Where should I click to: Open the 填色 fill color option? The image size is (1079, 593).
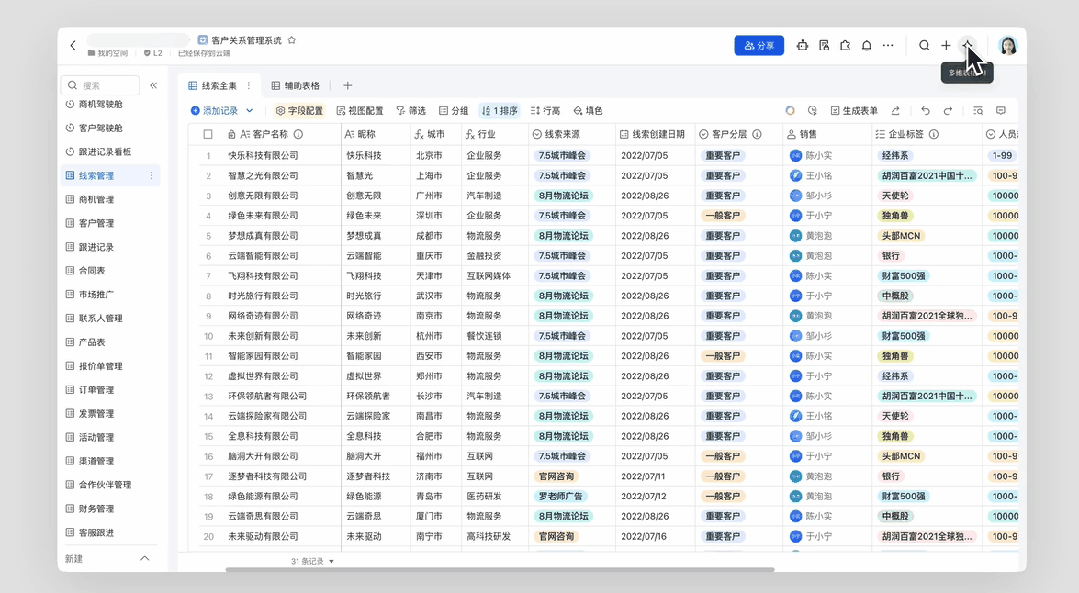tap(588, 111)
